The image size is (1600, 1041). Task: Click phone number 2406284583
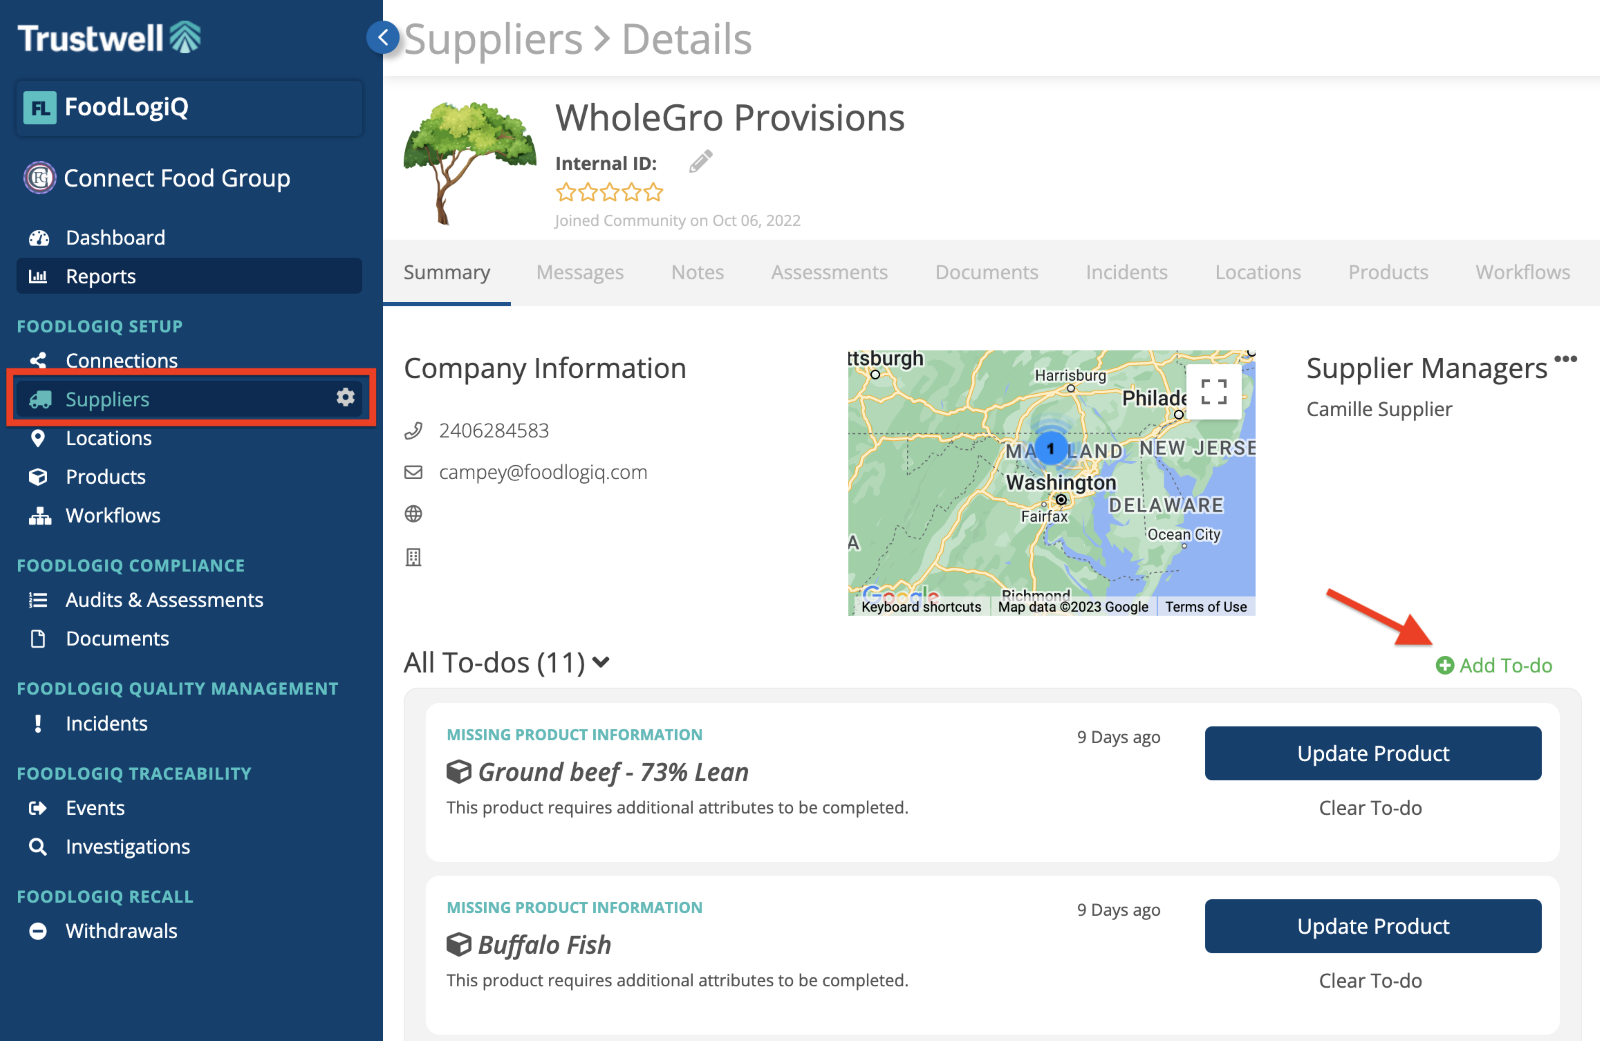point(494,431)
